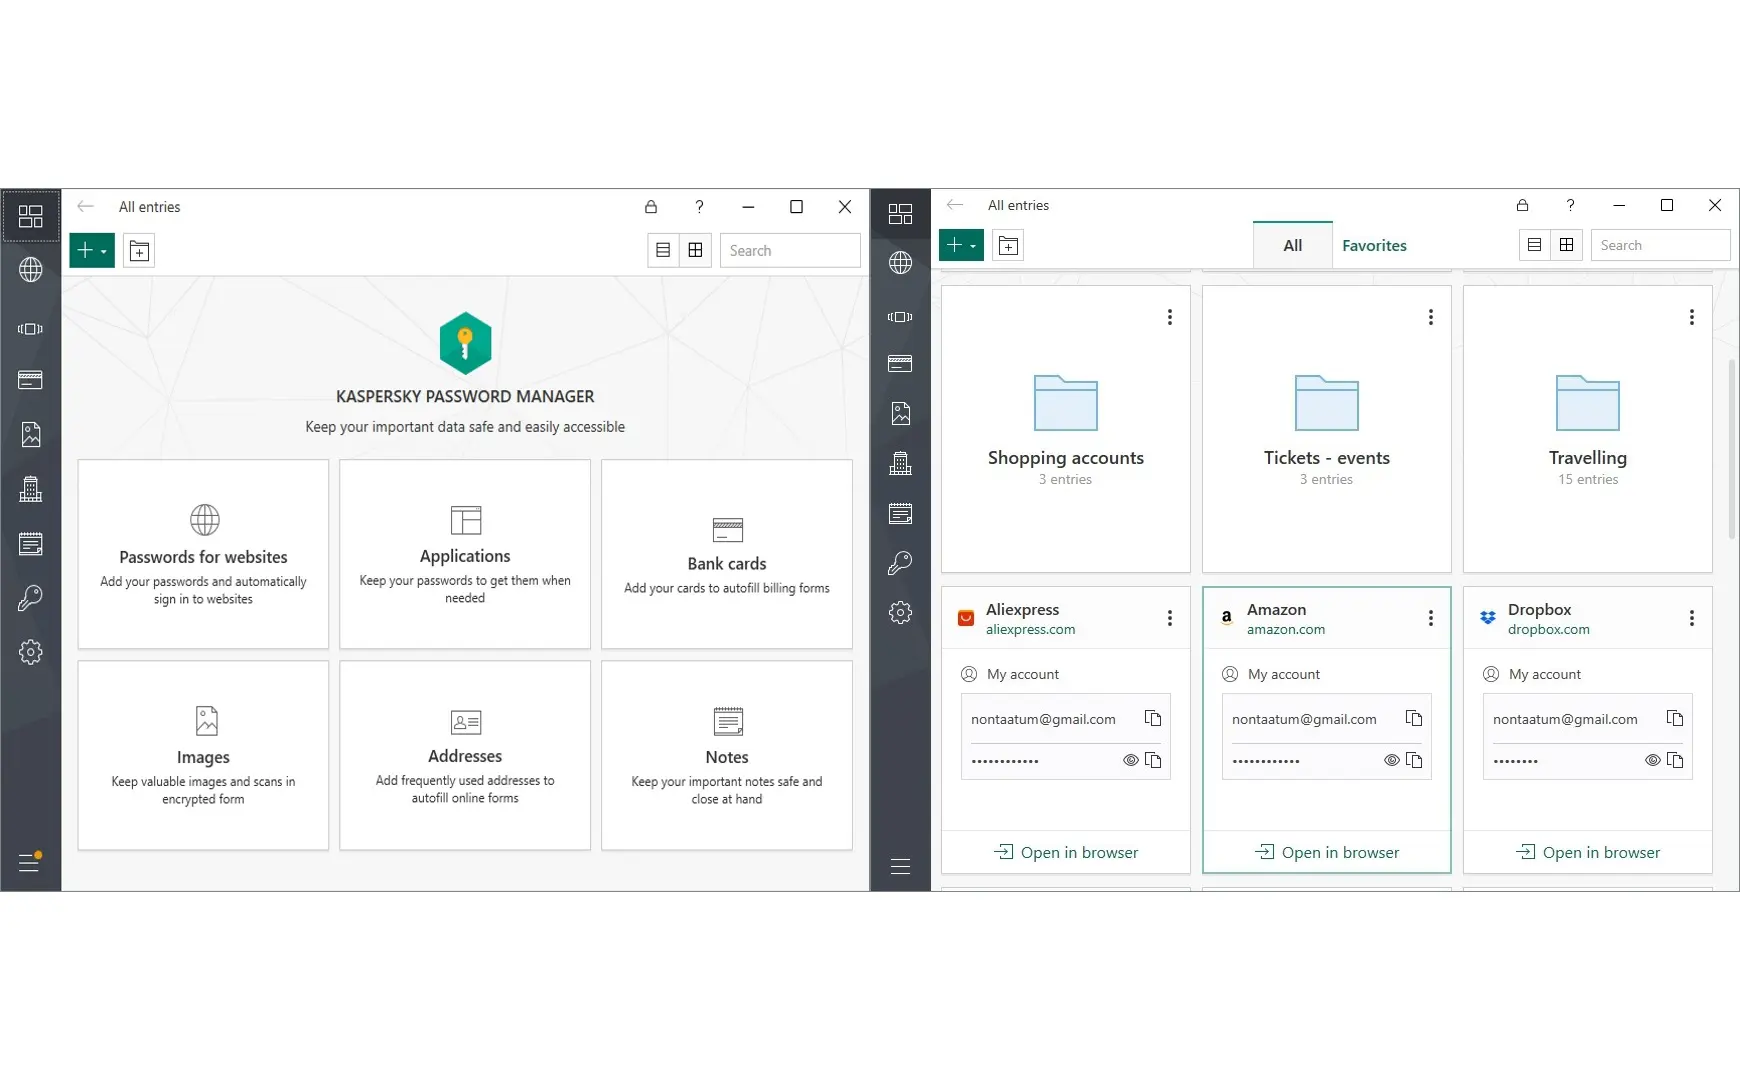The height and width of the screenshot is (1080, 1740).
Task: Switch right window to list view
Action: click(1534, 245)
